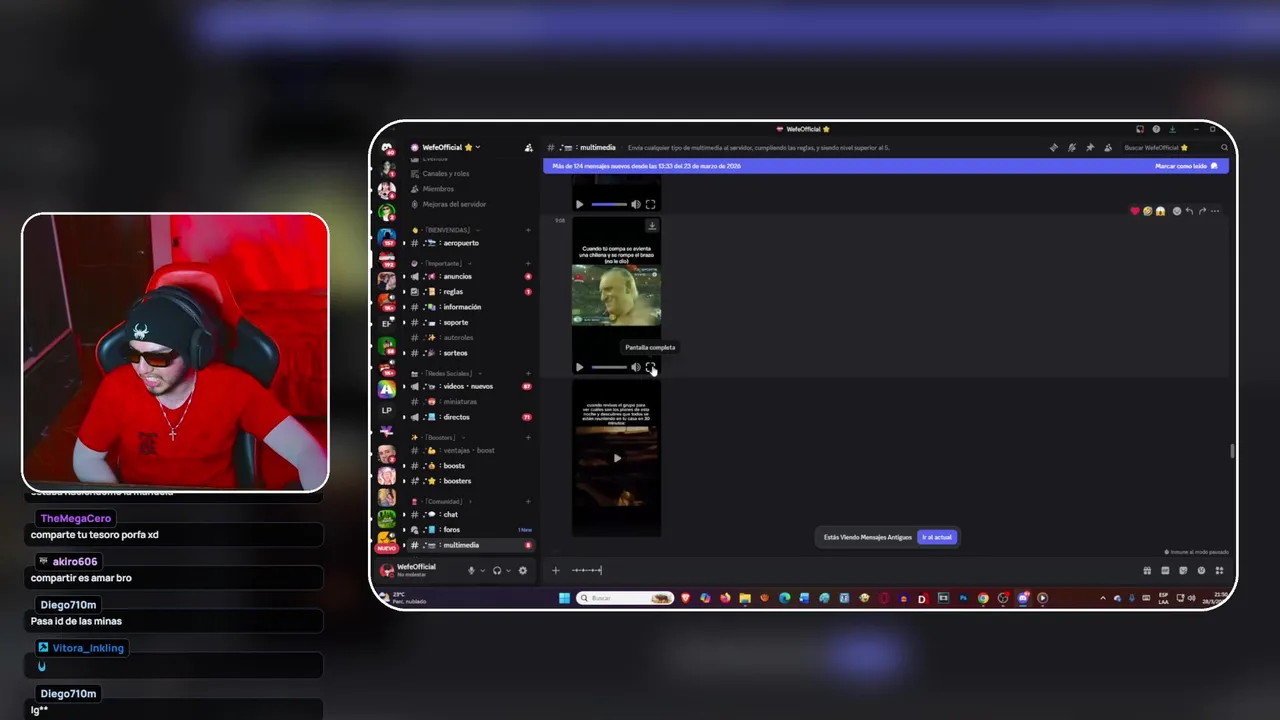Click the invite people icon beside WefeOfficial
1280x720 pixels.
pos(529,147)
